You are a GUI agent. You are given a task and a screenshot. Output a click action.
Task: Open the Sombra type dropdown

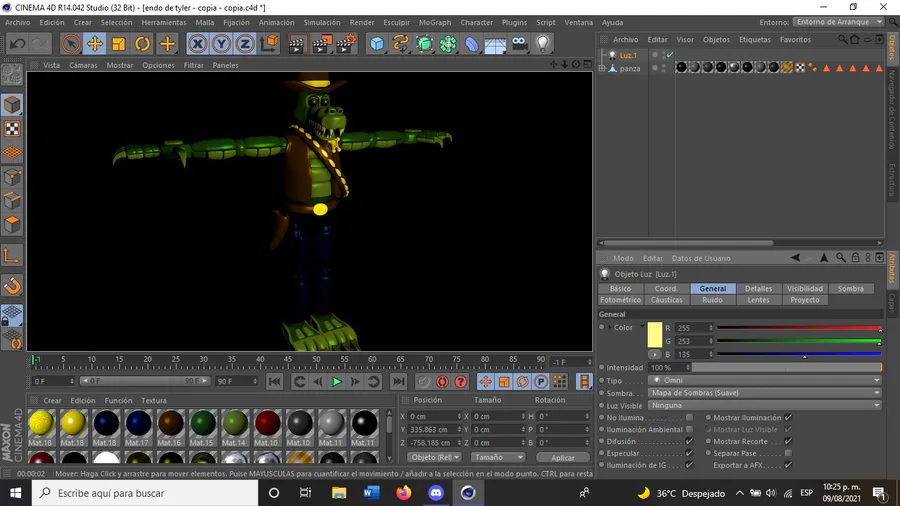click(765, 393)
